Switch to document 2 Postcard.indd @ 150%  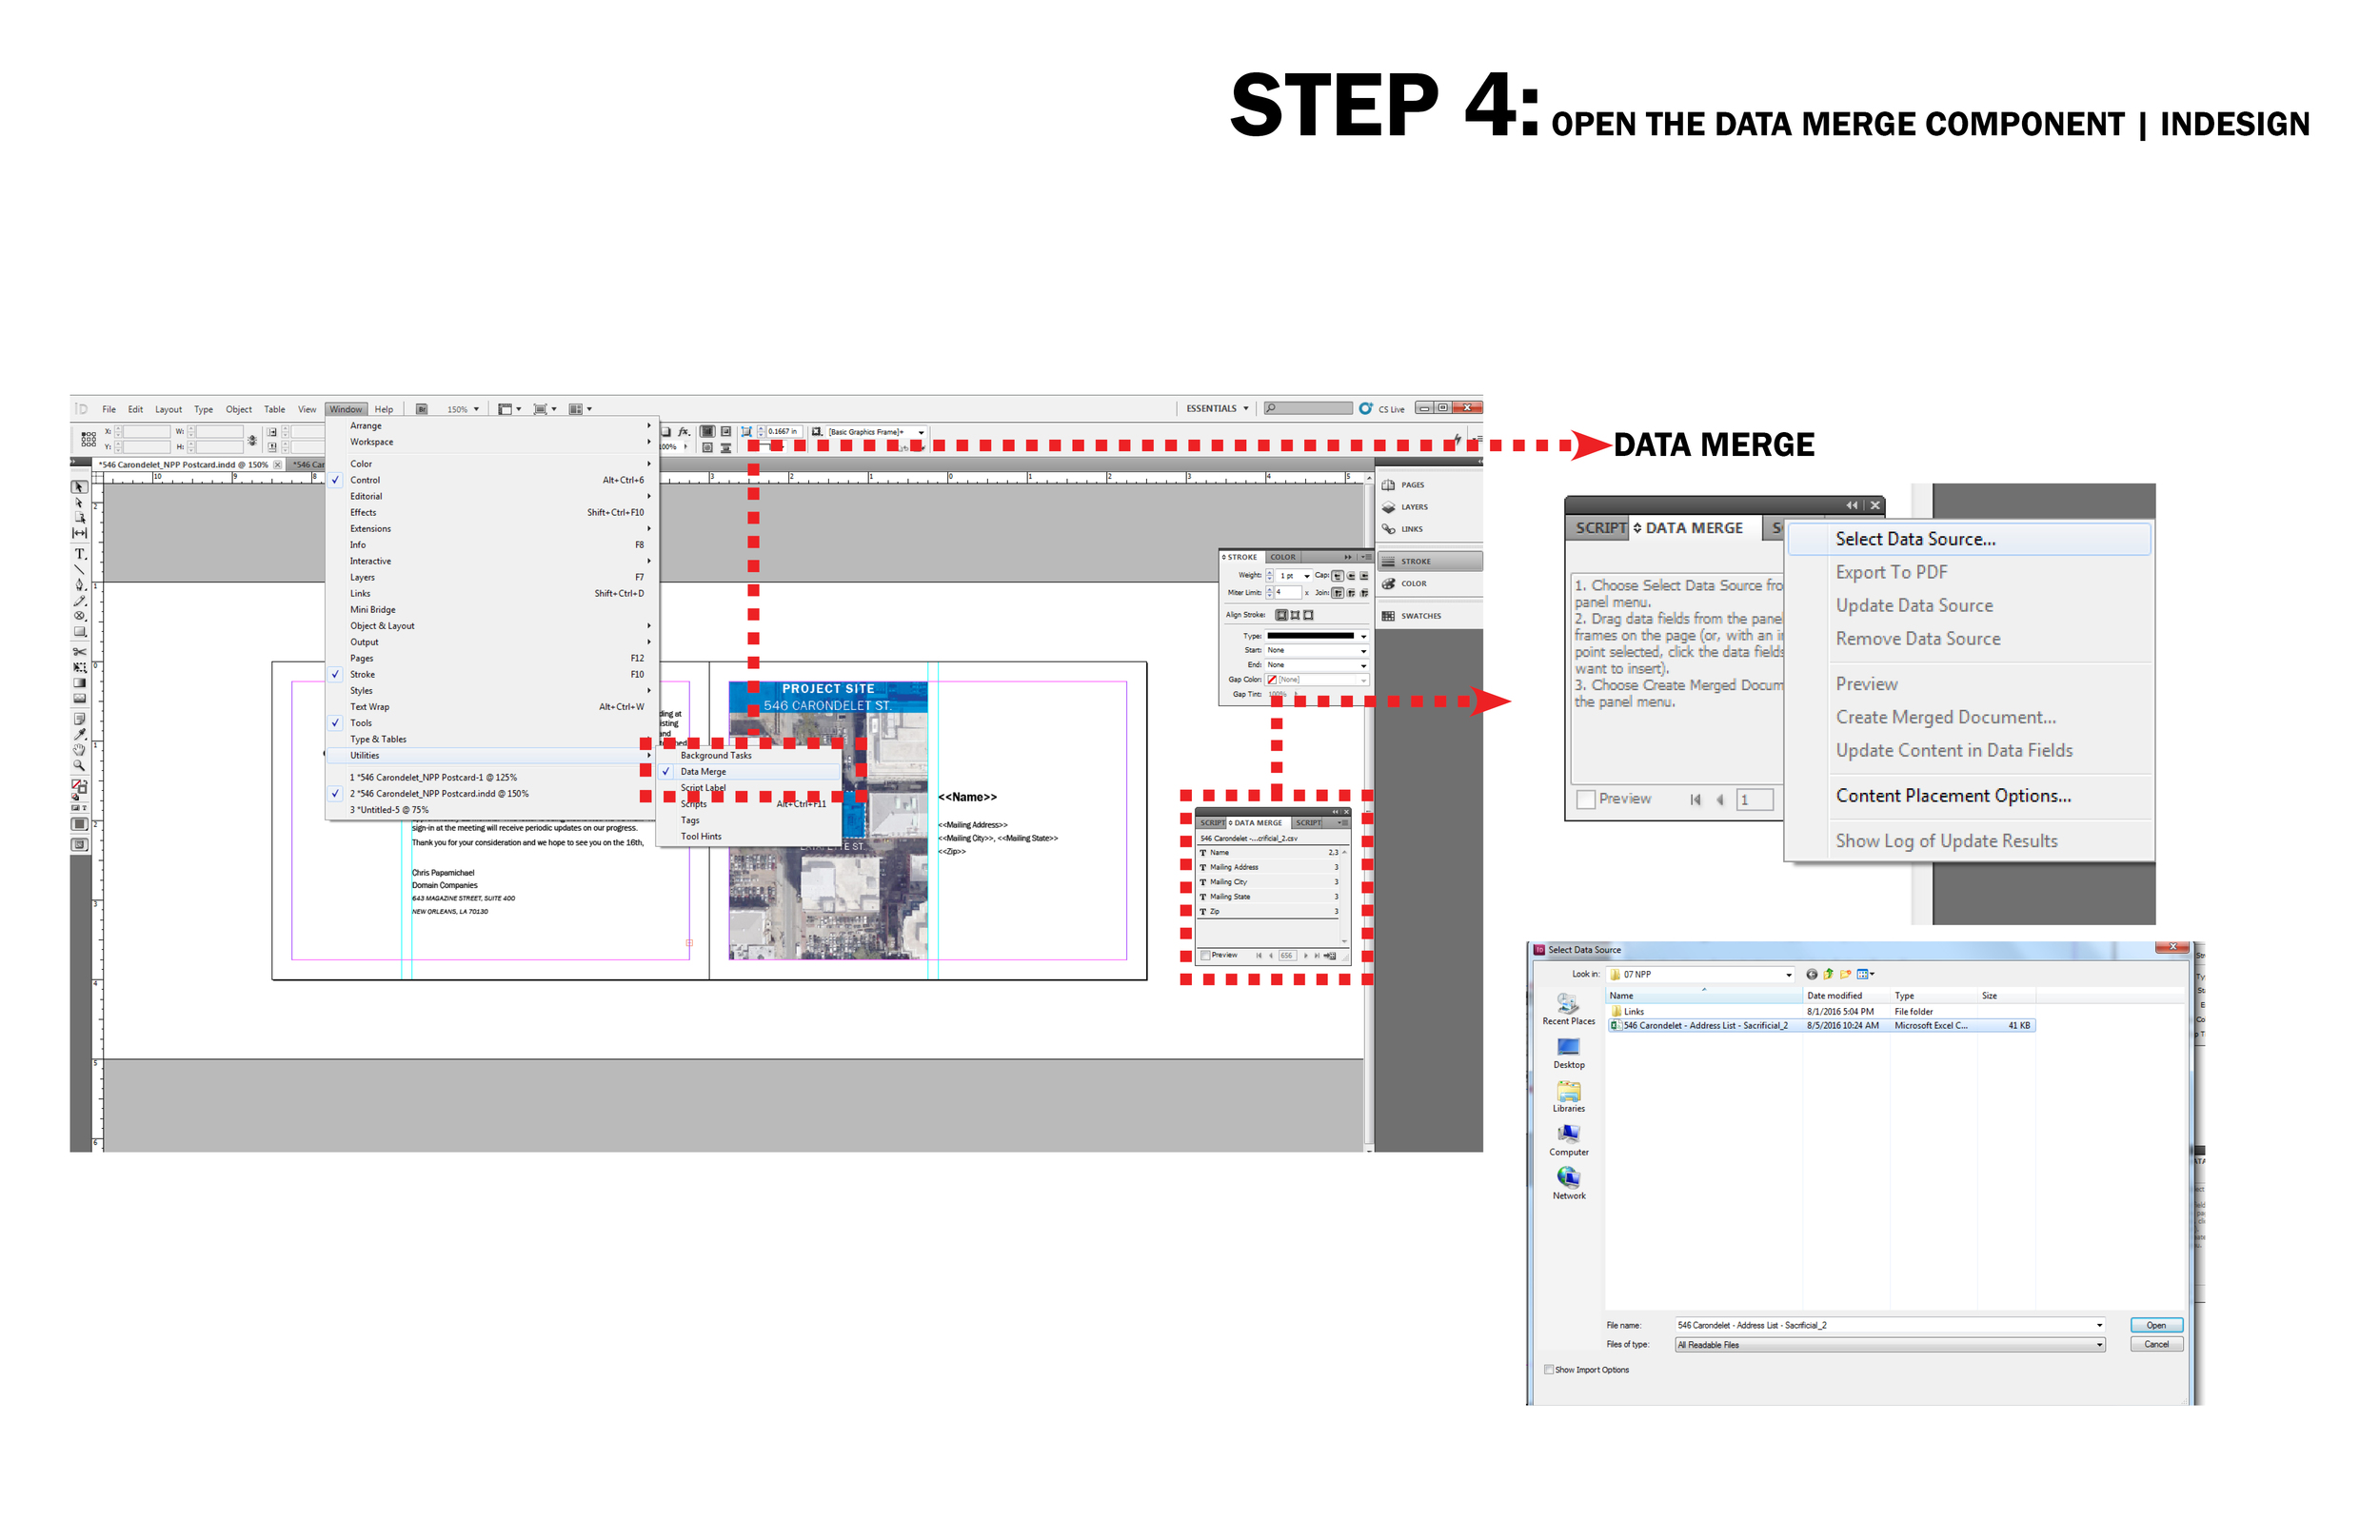pyautogui.click(x=493, y=794)
